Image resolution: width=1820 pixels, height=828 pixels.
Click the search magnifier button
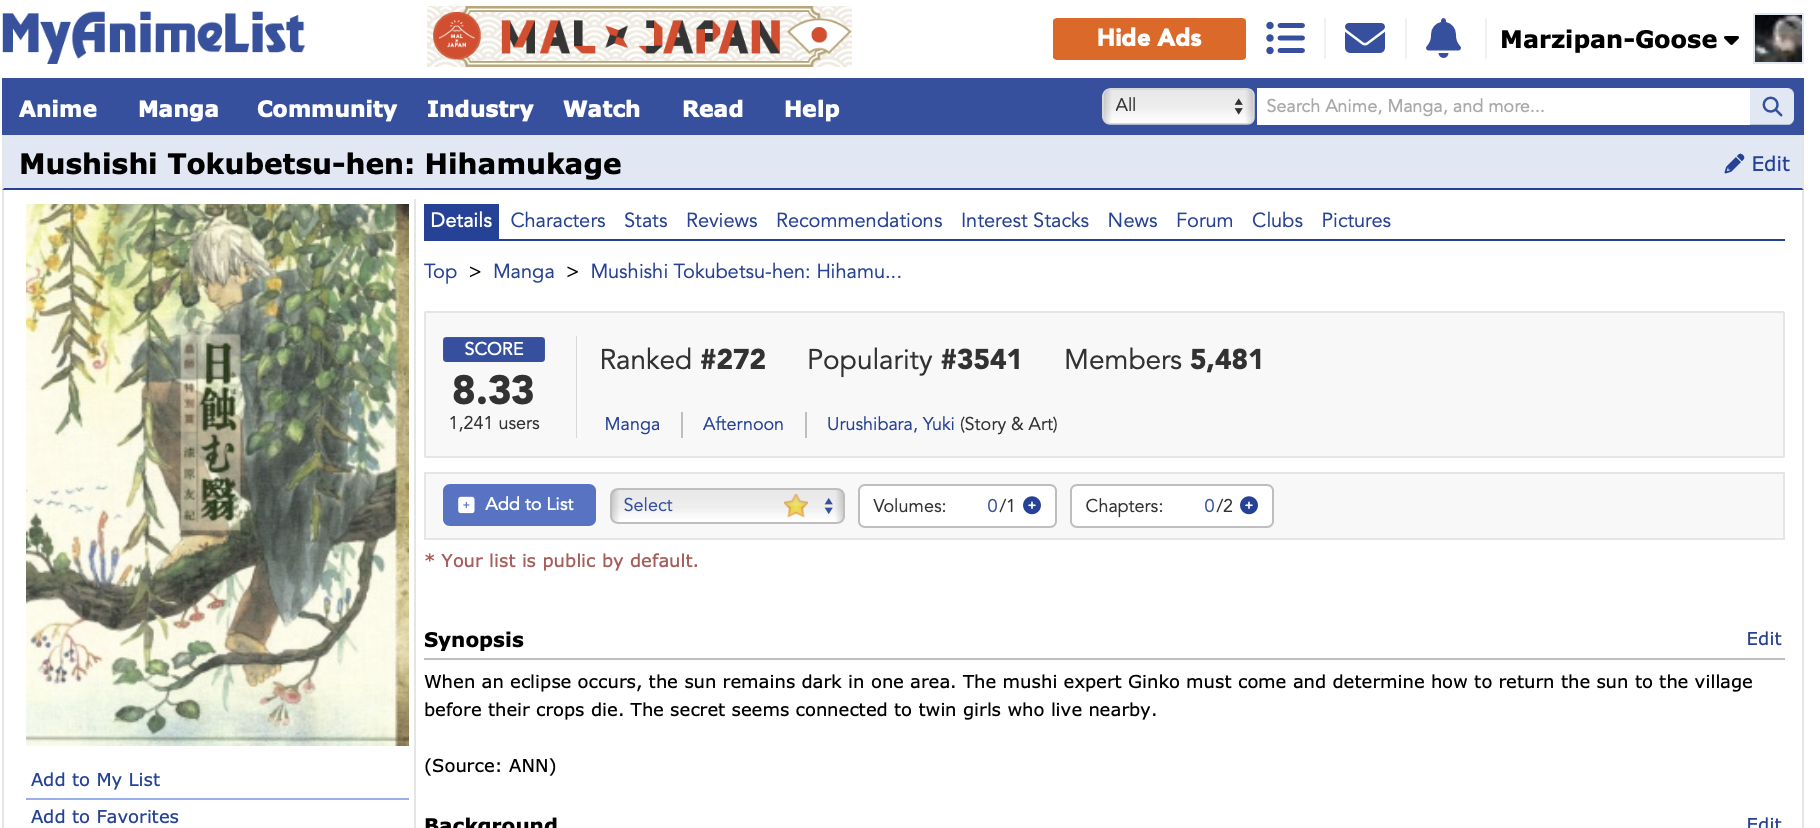tap(1772, 106)
